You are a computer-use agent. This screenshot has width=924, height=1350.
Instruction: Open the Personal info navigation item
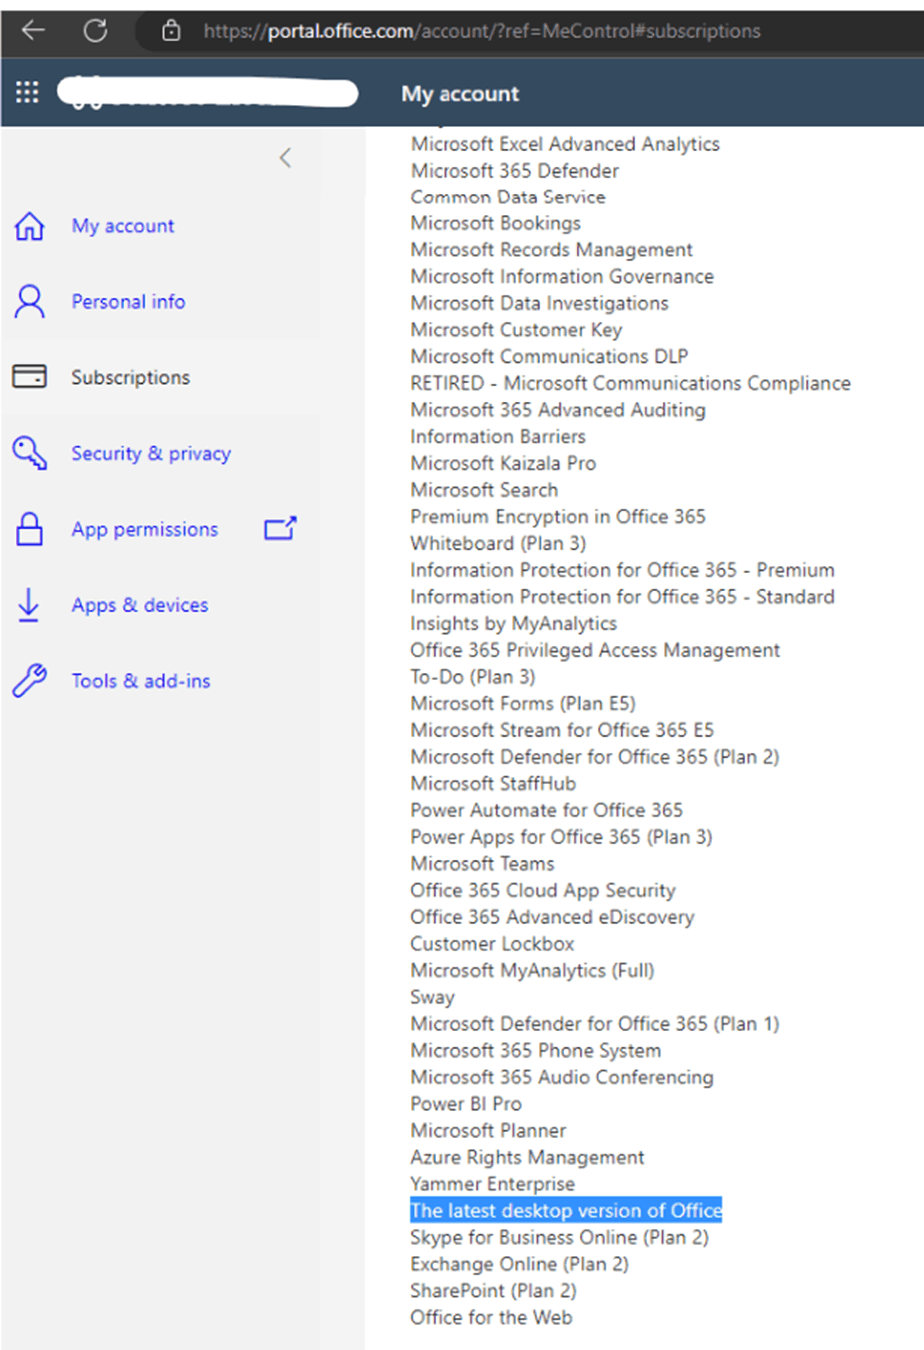pyautogui.click(x=128, y=301)
